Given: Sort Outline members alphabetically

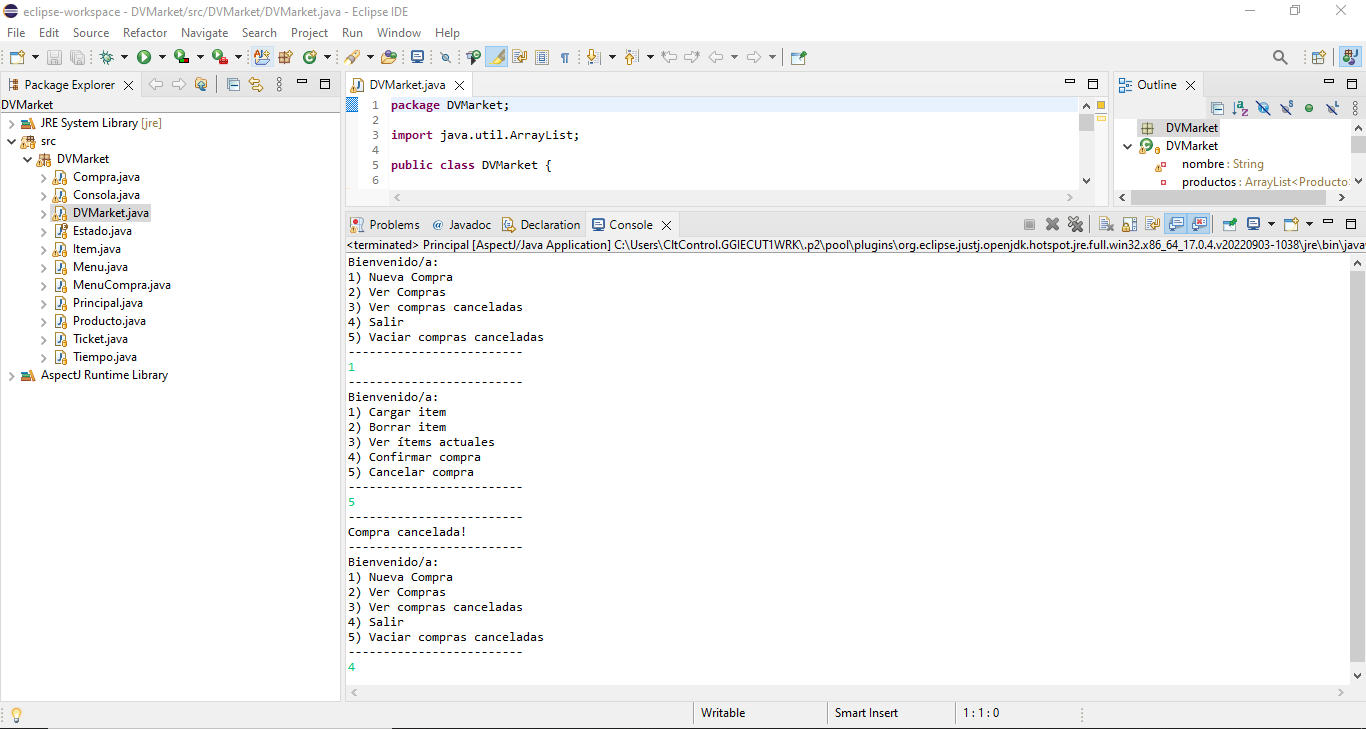Looking at the screenshot, I should [1240, 108].
